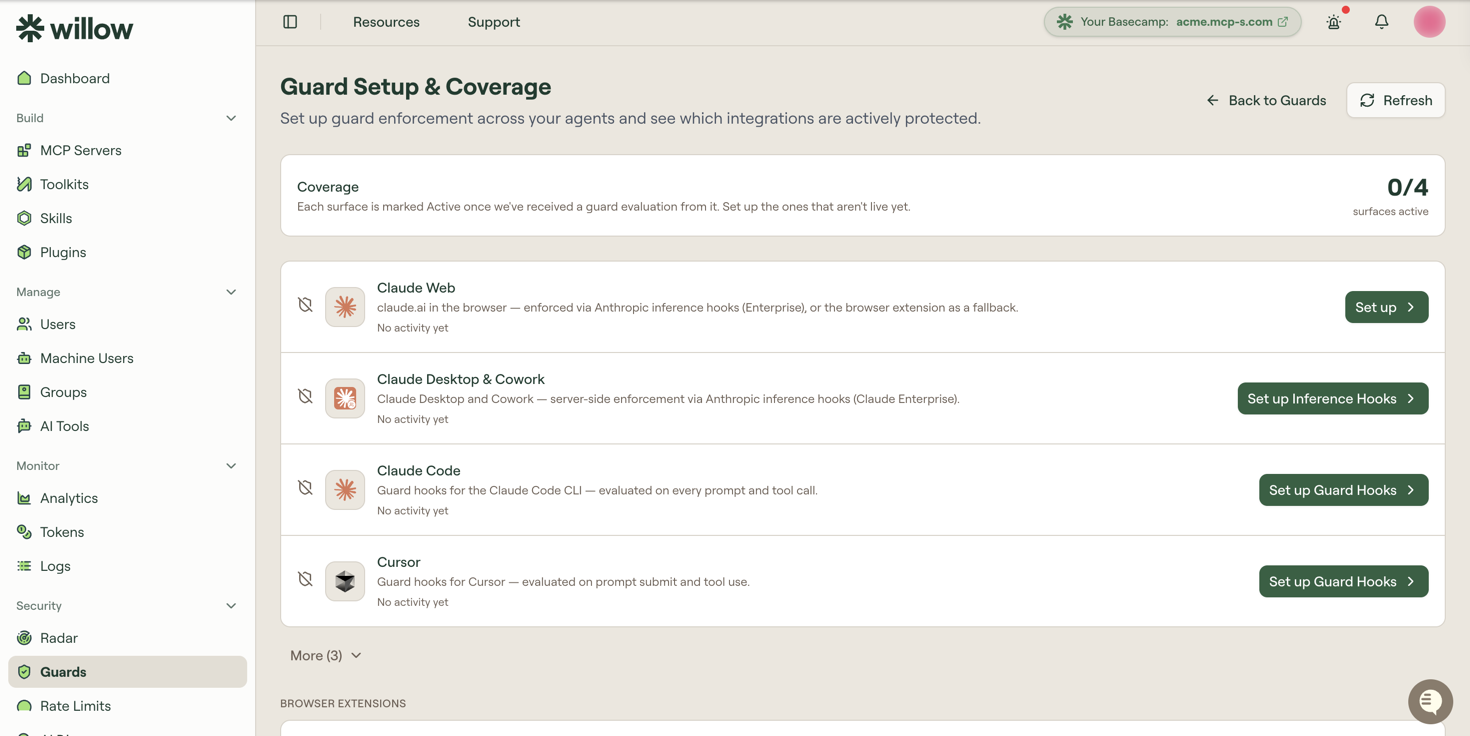Click the Guards shield icon in sidebar
The width and height of the screenshot is (1470, 736).
(24, 672)
